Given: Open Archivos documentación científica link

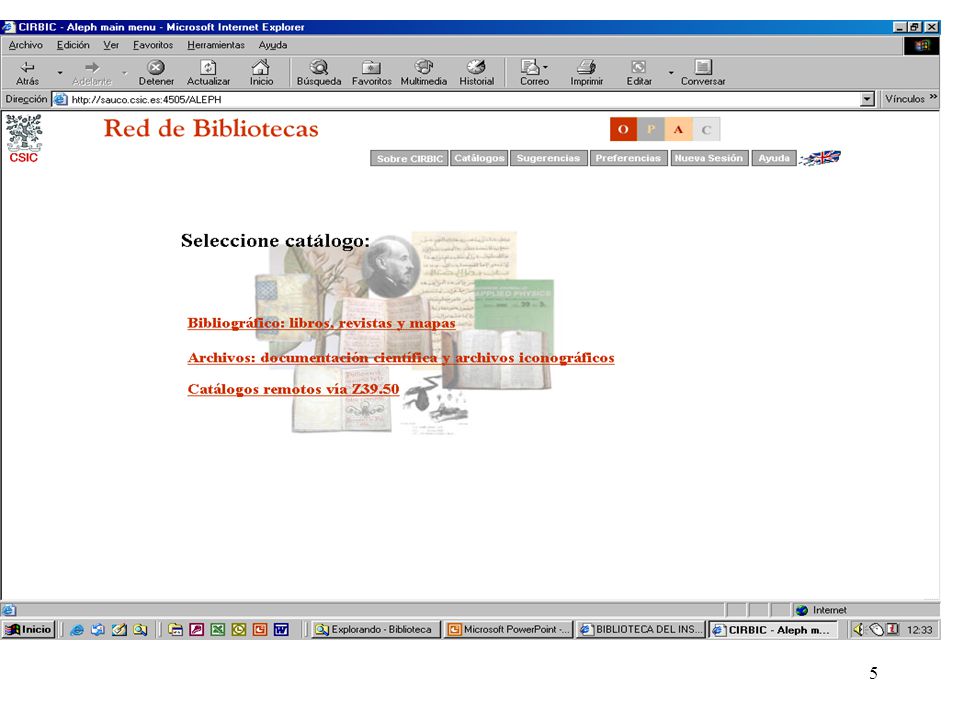Looking at the screenshot, I should 401,358.
